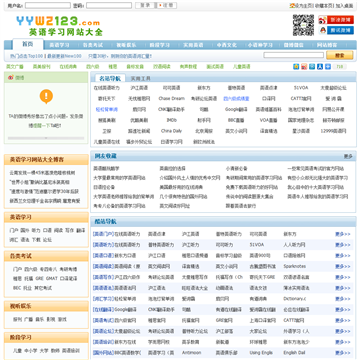Click the blue 腾讯微博 button

340,30
